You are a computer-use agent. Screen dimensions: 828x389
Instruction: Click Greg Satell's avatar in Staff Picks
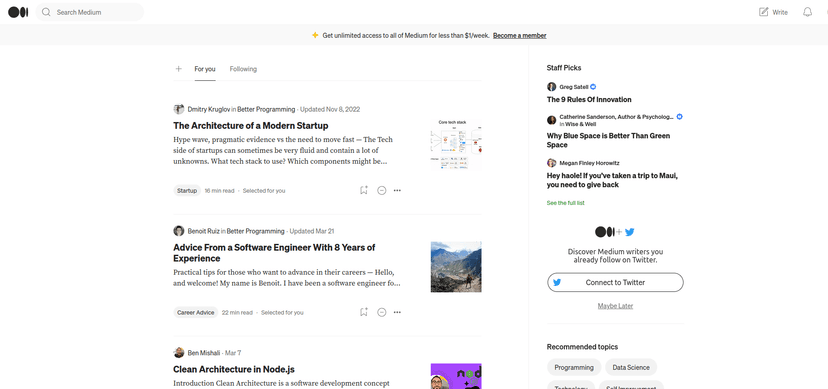click(x=551, y=87)
